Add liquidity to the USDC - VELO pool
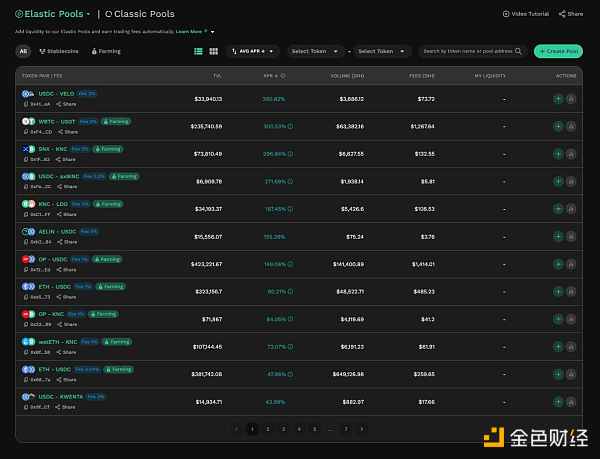 click(558, 99)
